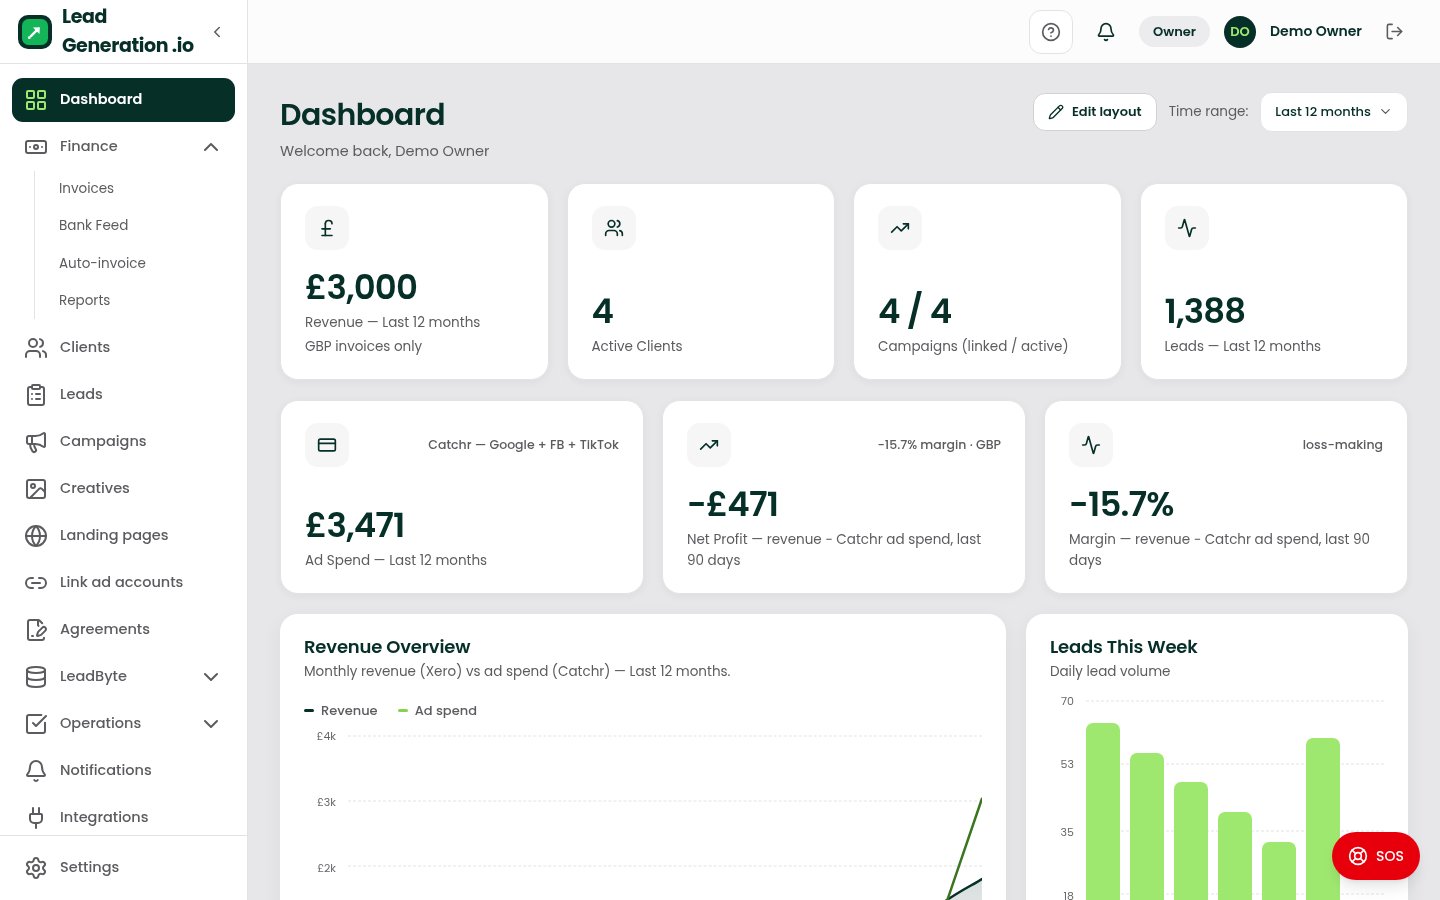
Task: Open Link ad accounts in the sidebar
Action: point(123,582)
